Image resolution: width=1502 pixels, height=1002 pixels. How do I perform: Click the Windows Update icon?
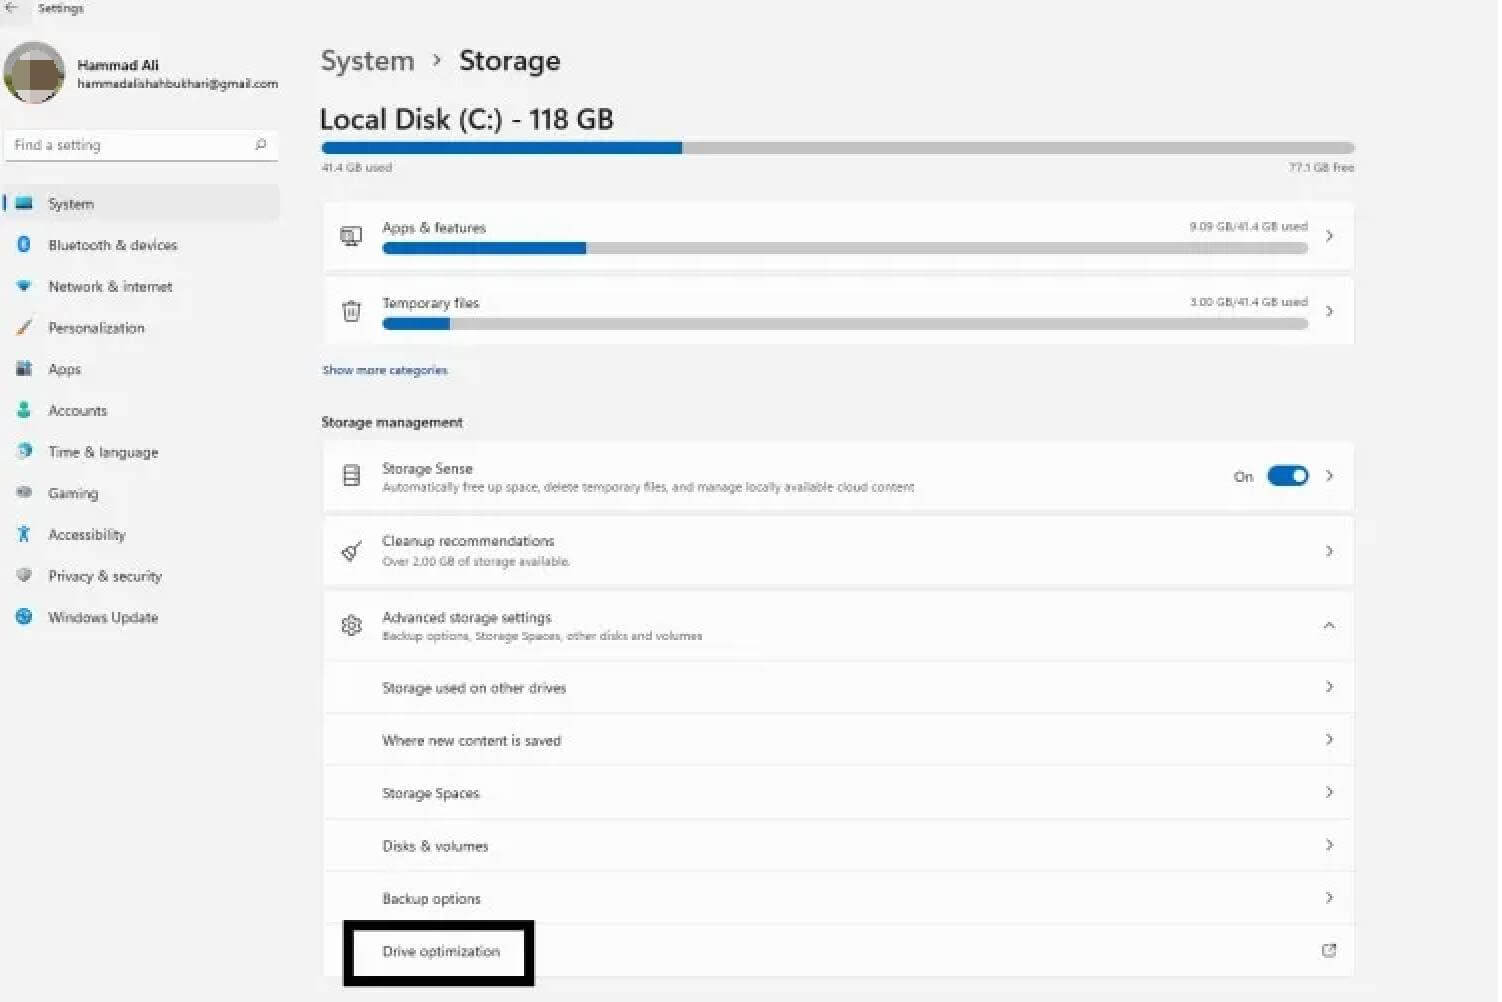tap(24, 617)
